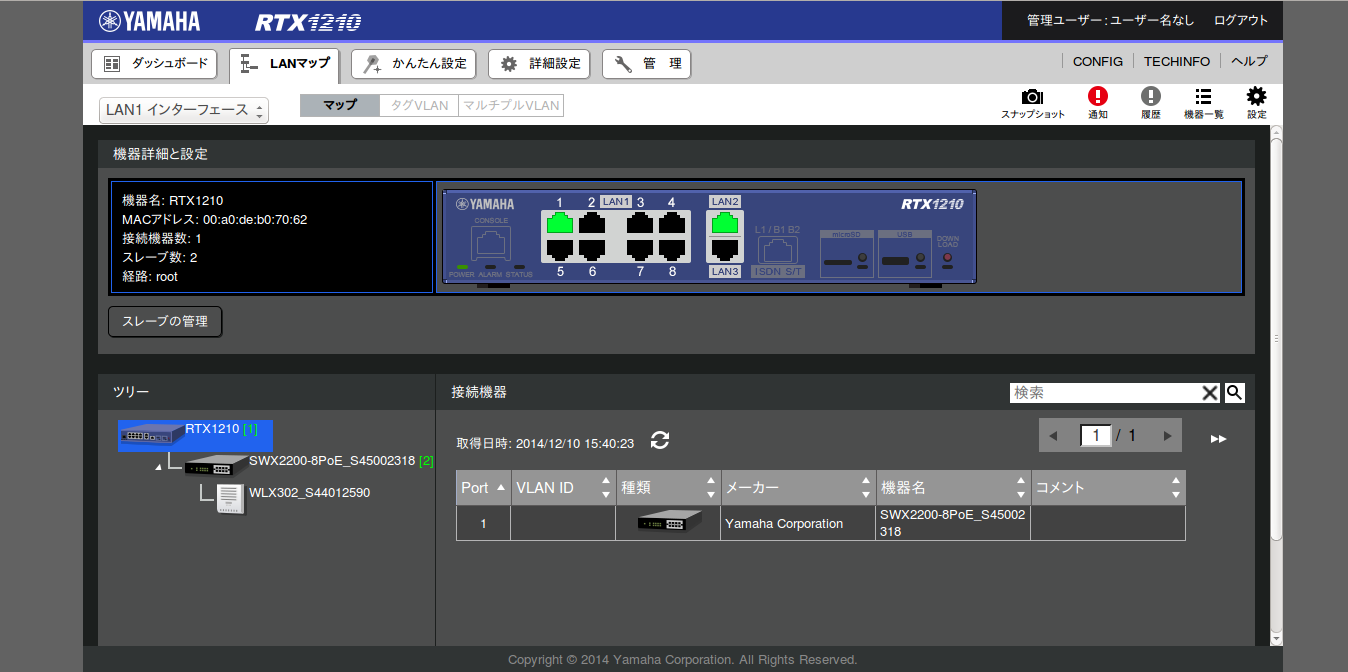Click the microSD slot on router image
Viewport: 1348px width, 672px height.
click(x=846, y=256)
